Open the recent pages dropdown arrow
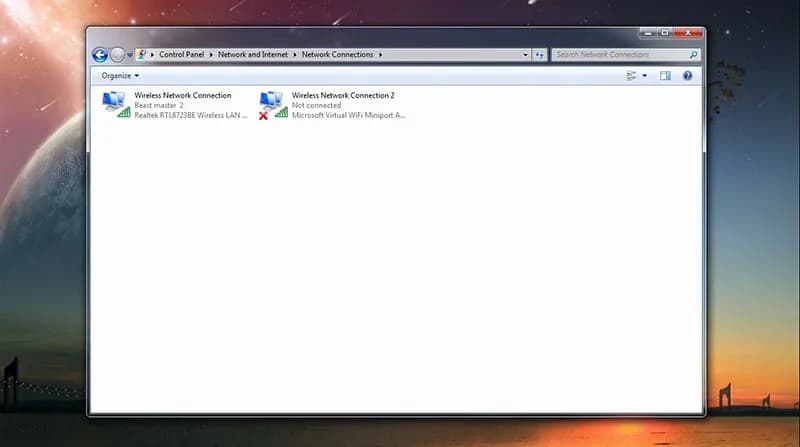 point(129,55)
